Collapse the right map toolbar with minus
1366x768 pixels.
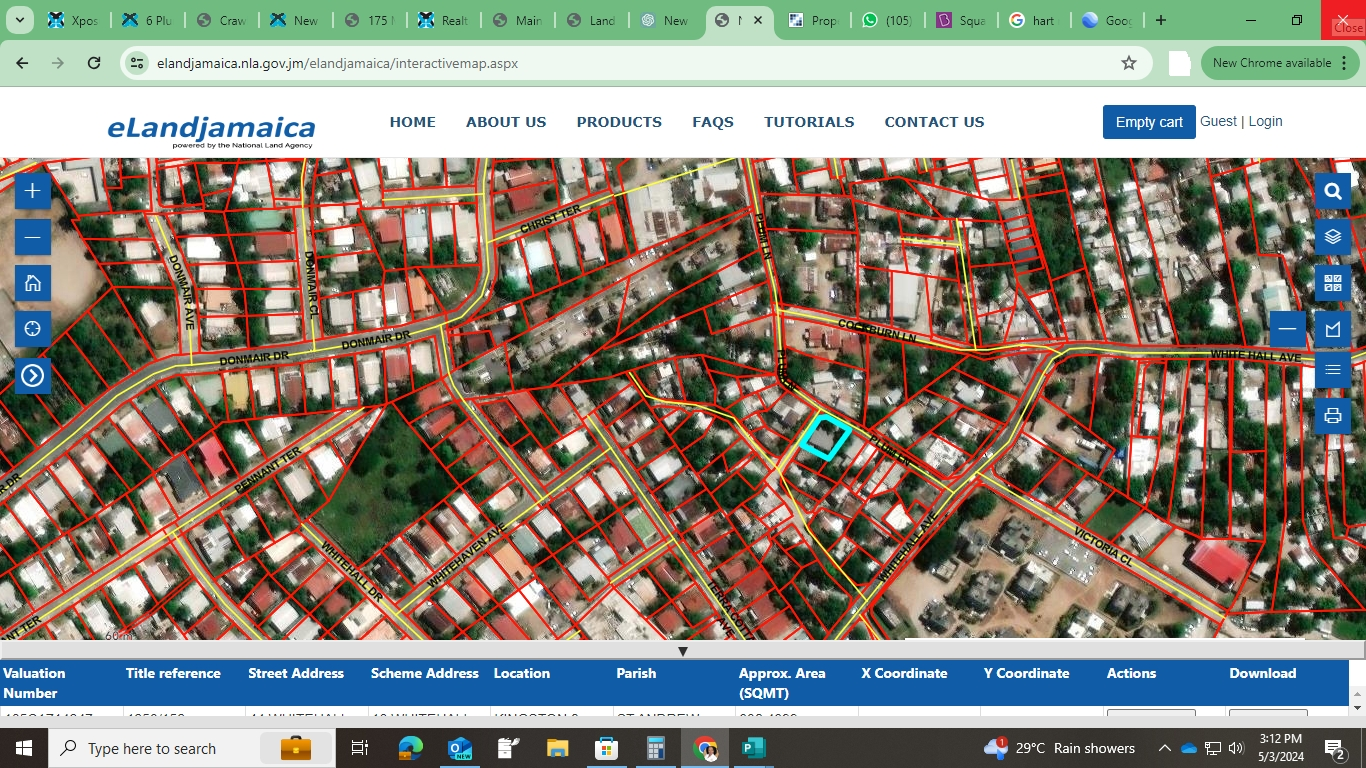click(x=1287, y=328)
